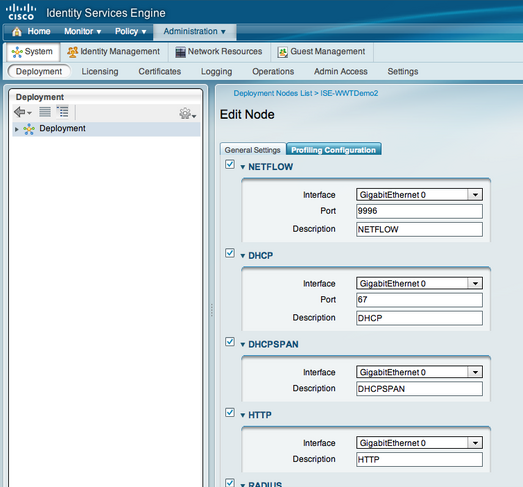Uncheck the HTTP probe checkbox
This screenshot has height=487, width=523.
pos(229,412)
